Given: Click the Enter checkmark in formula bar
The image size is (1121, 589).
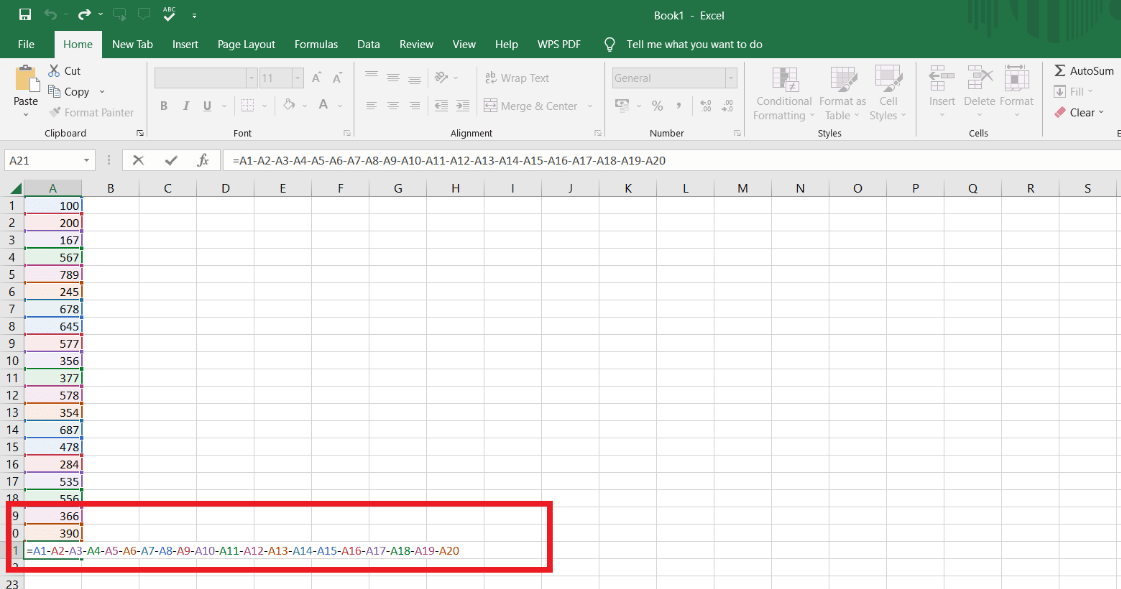Looking at the screenshot, I should click(x=171, y=161).
